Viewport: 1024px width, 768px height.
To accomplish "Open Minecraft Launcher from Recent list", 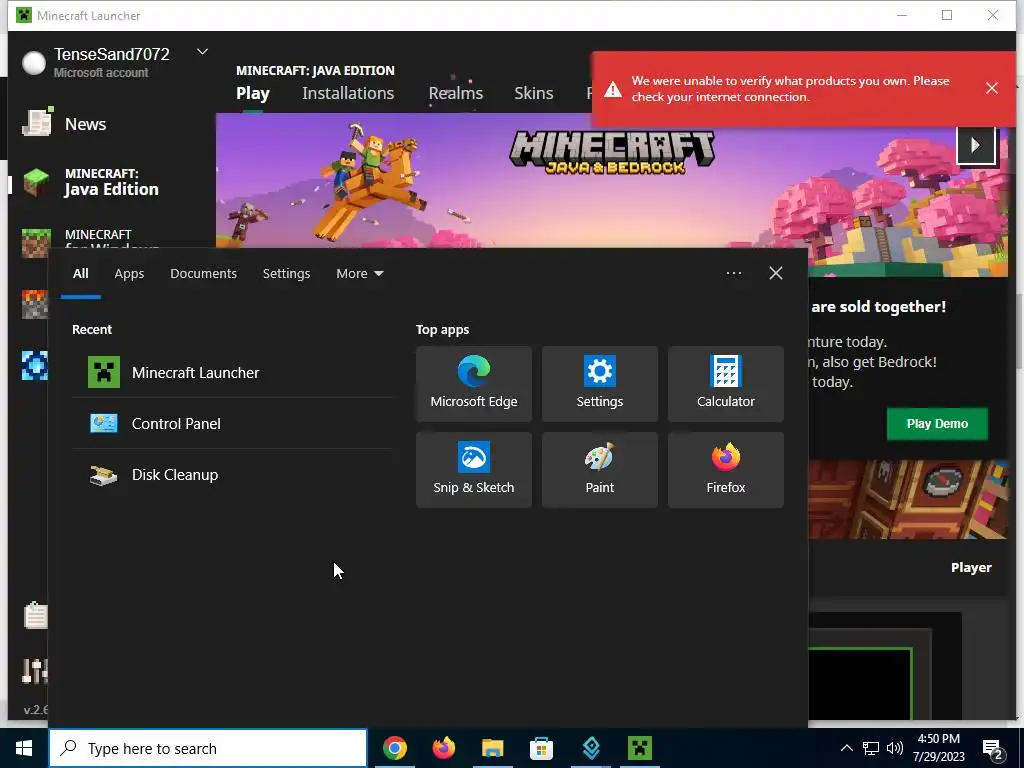I will point(232,372).
